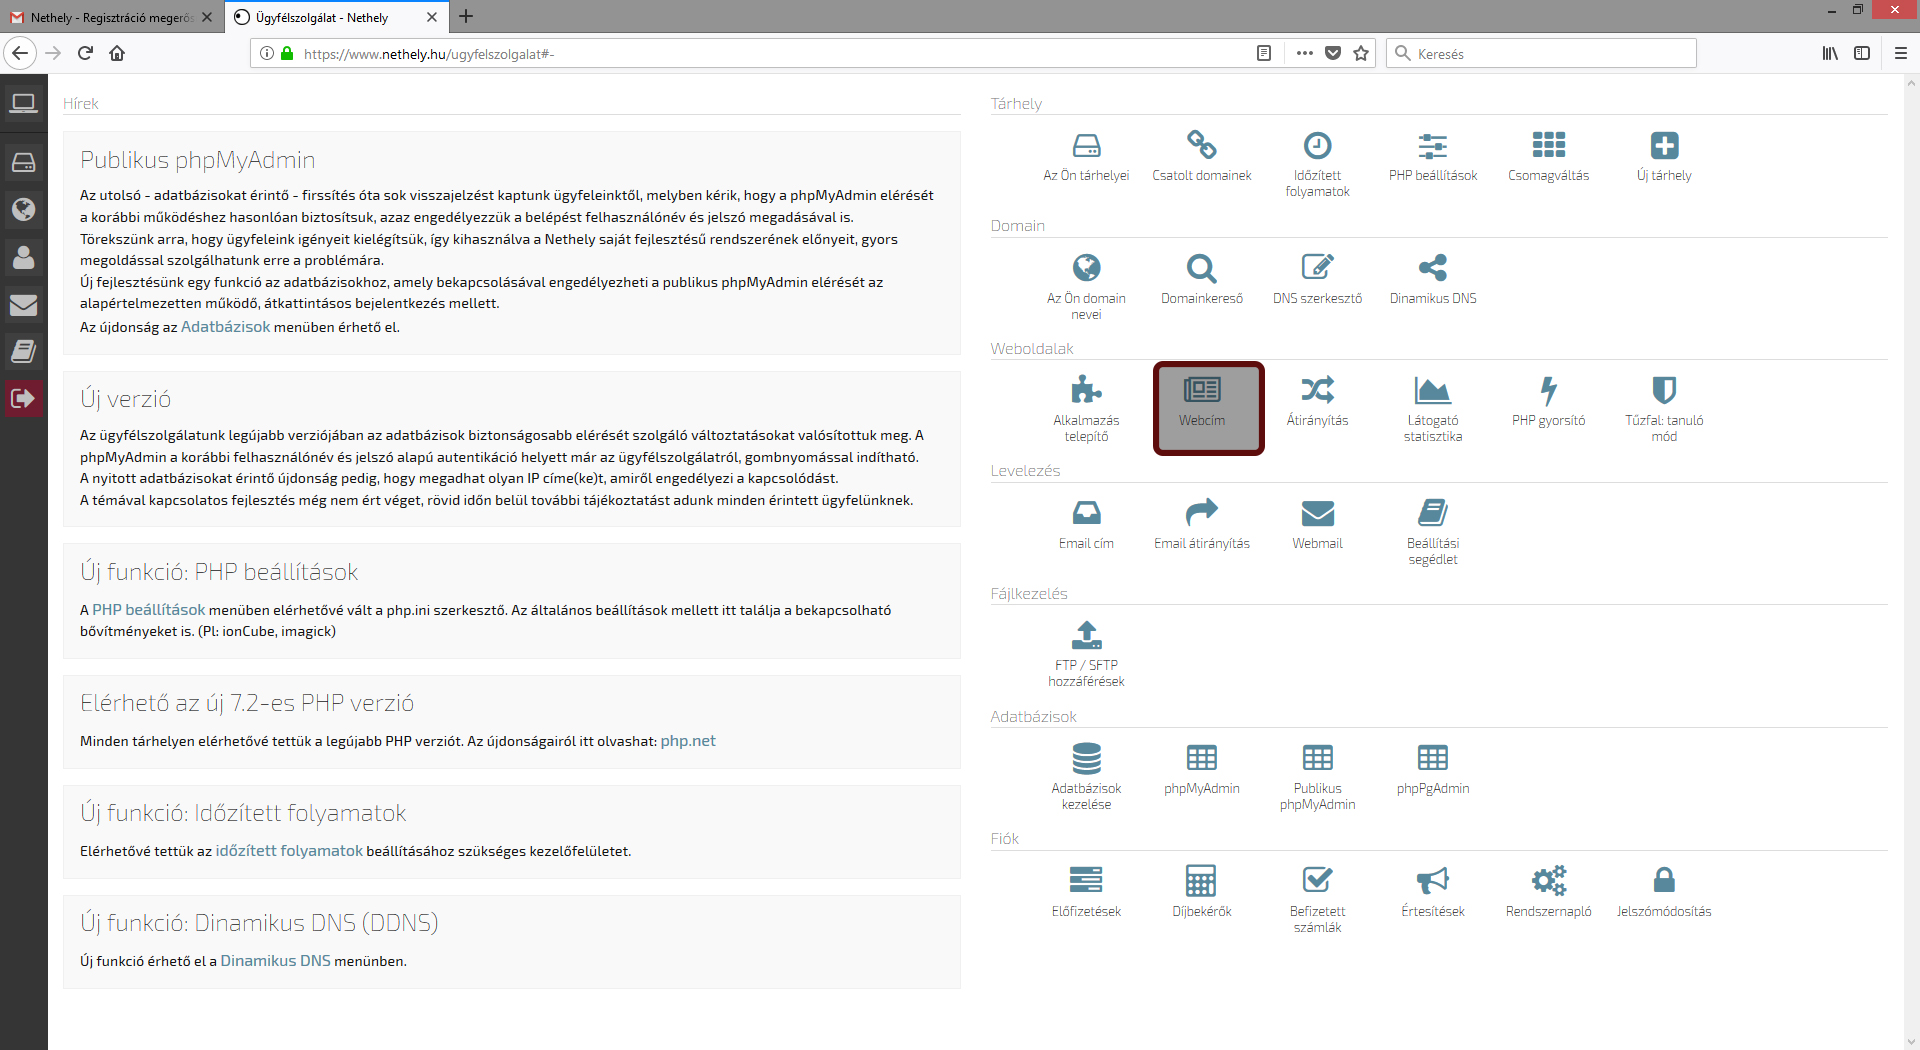
Task: Toggle reader view in the address bar
Action: [1264, 53]
